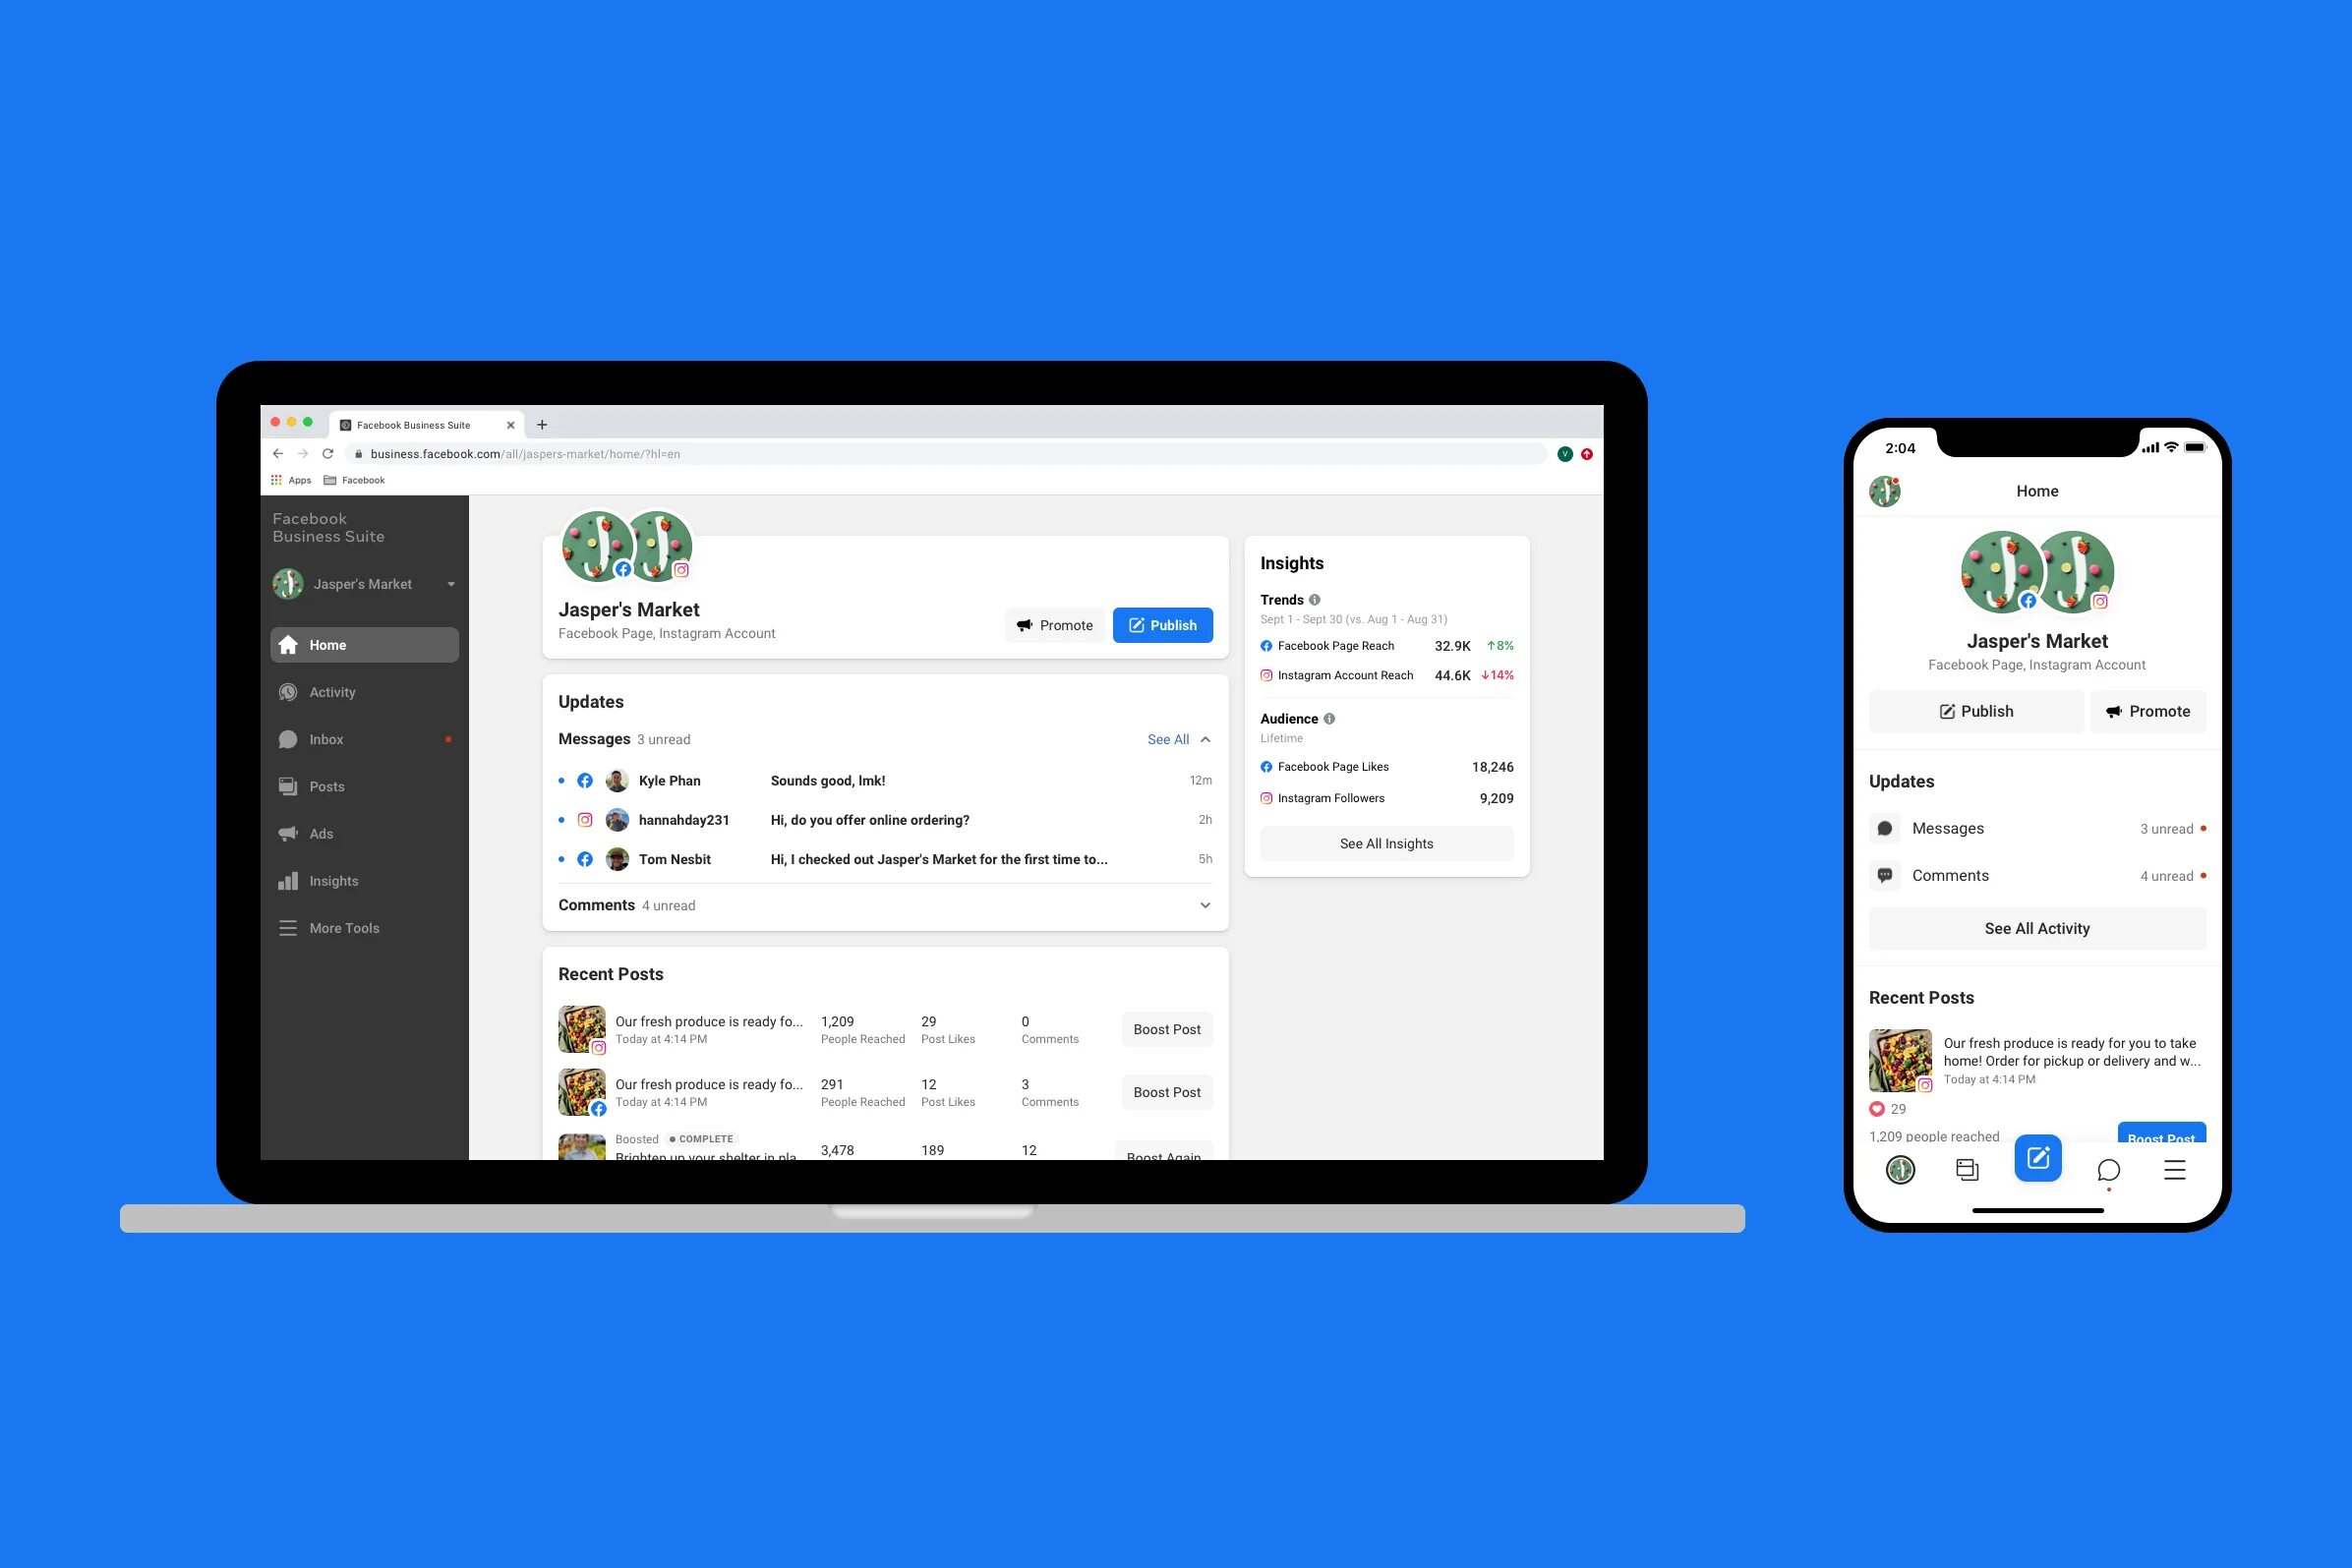Open the Activity panel
2352x1568 pixels.
(332, 691)
